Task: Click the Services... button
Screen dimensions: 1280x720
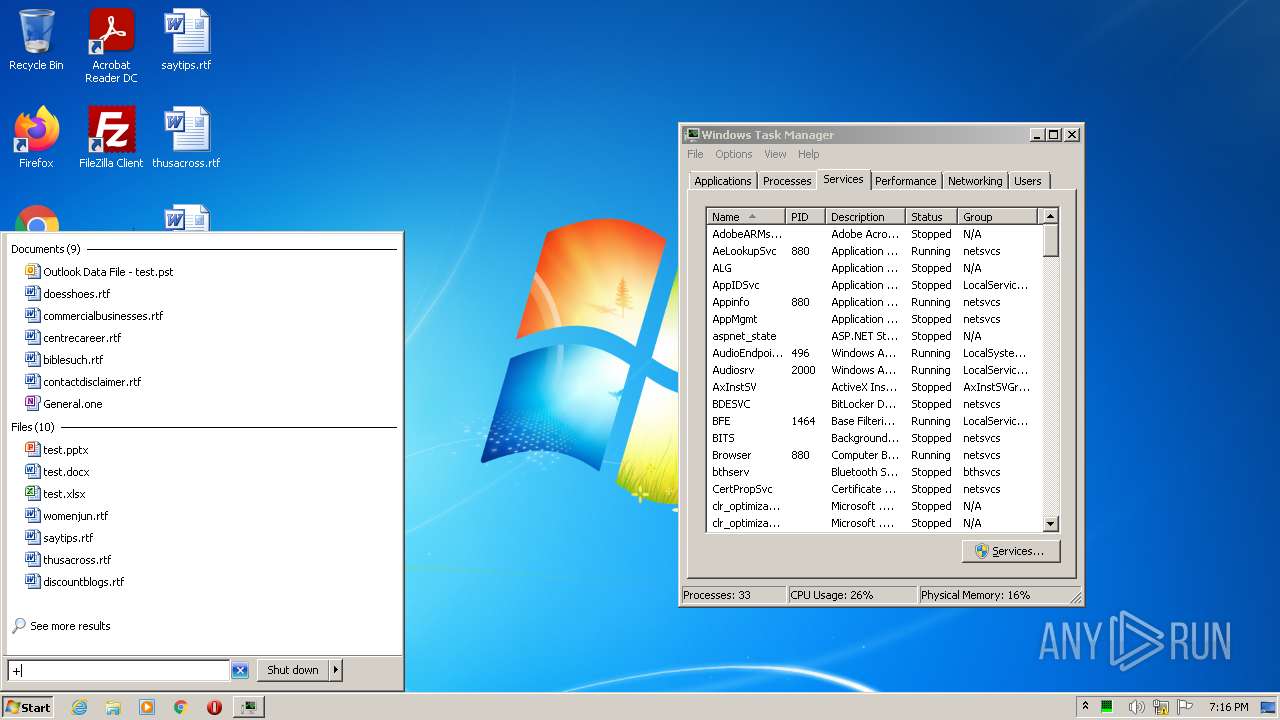Action: pos(1010,551)
